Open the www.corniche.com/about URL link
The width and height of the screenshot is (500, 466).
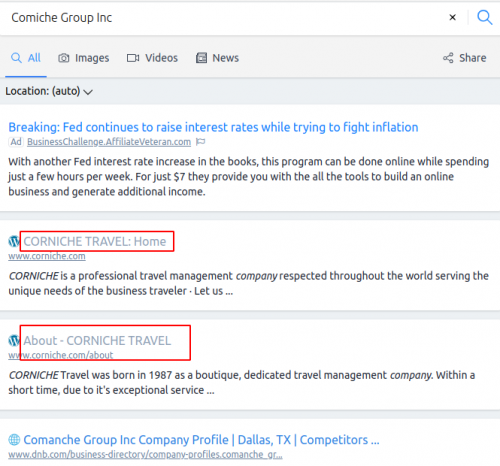61,355
